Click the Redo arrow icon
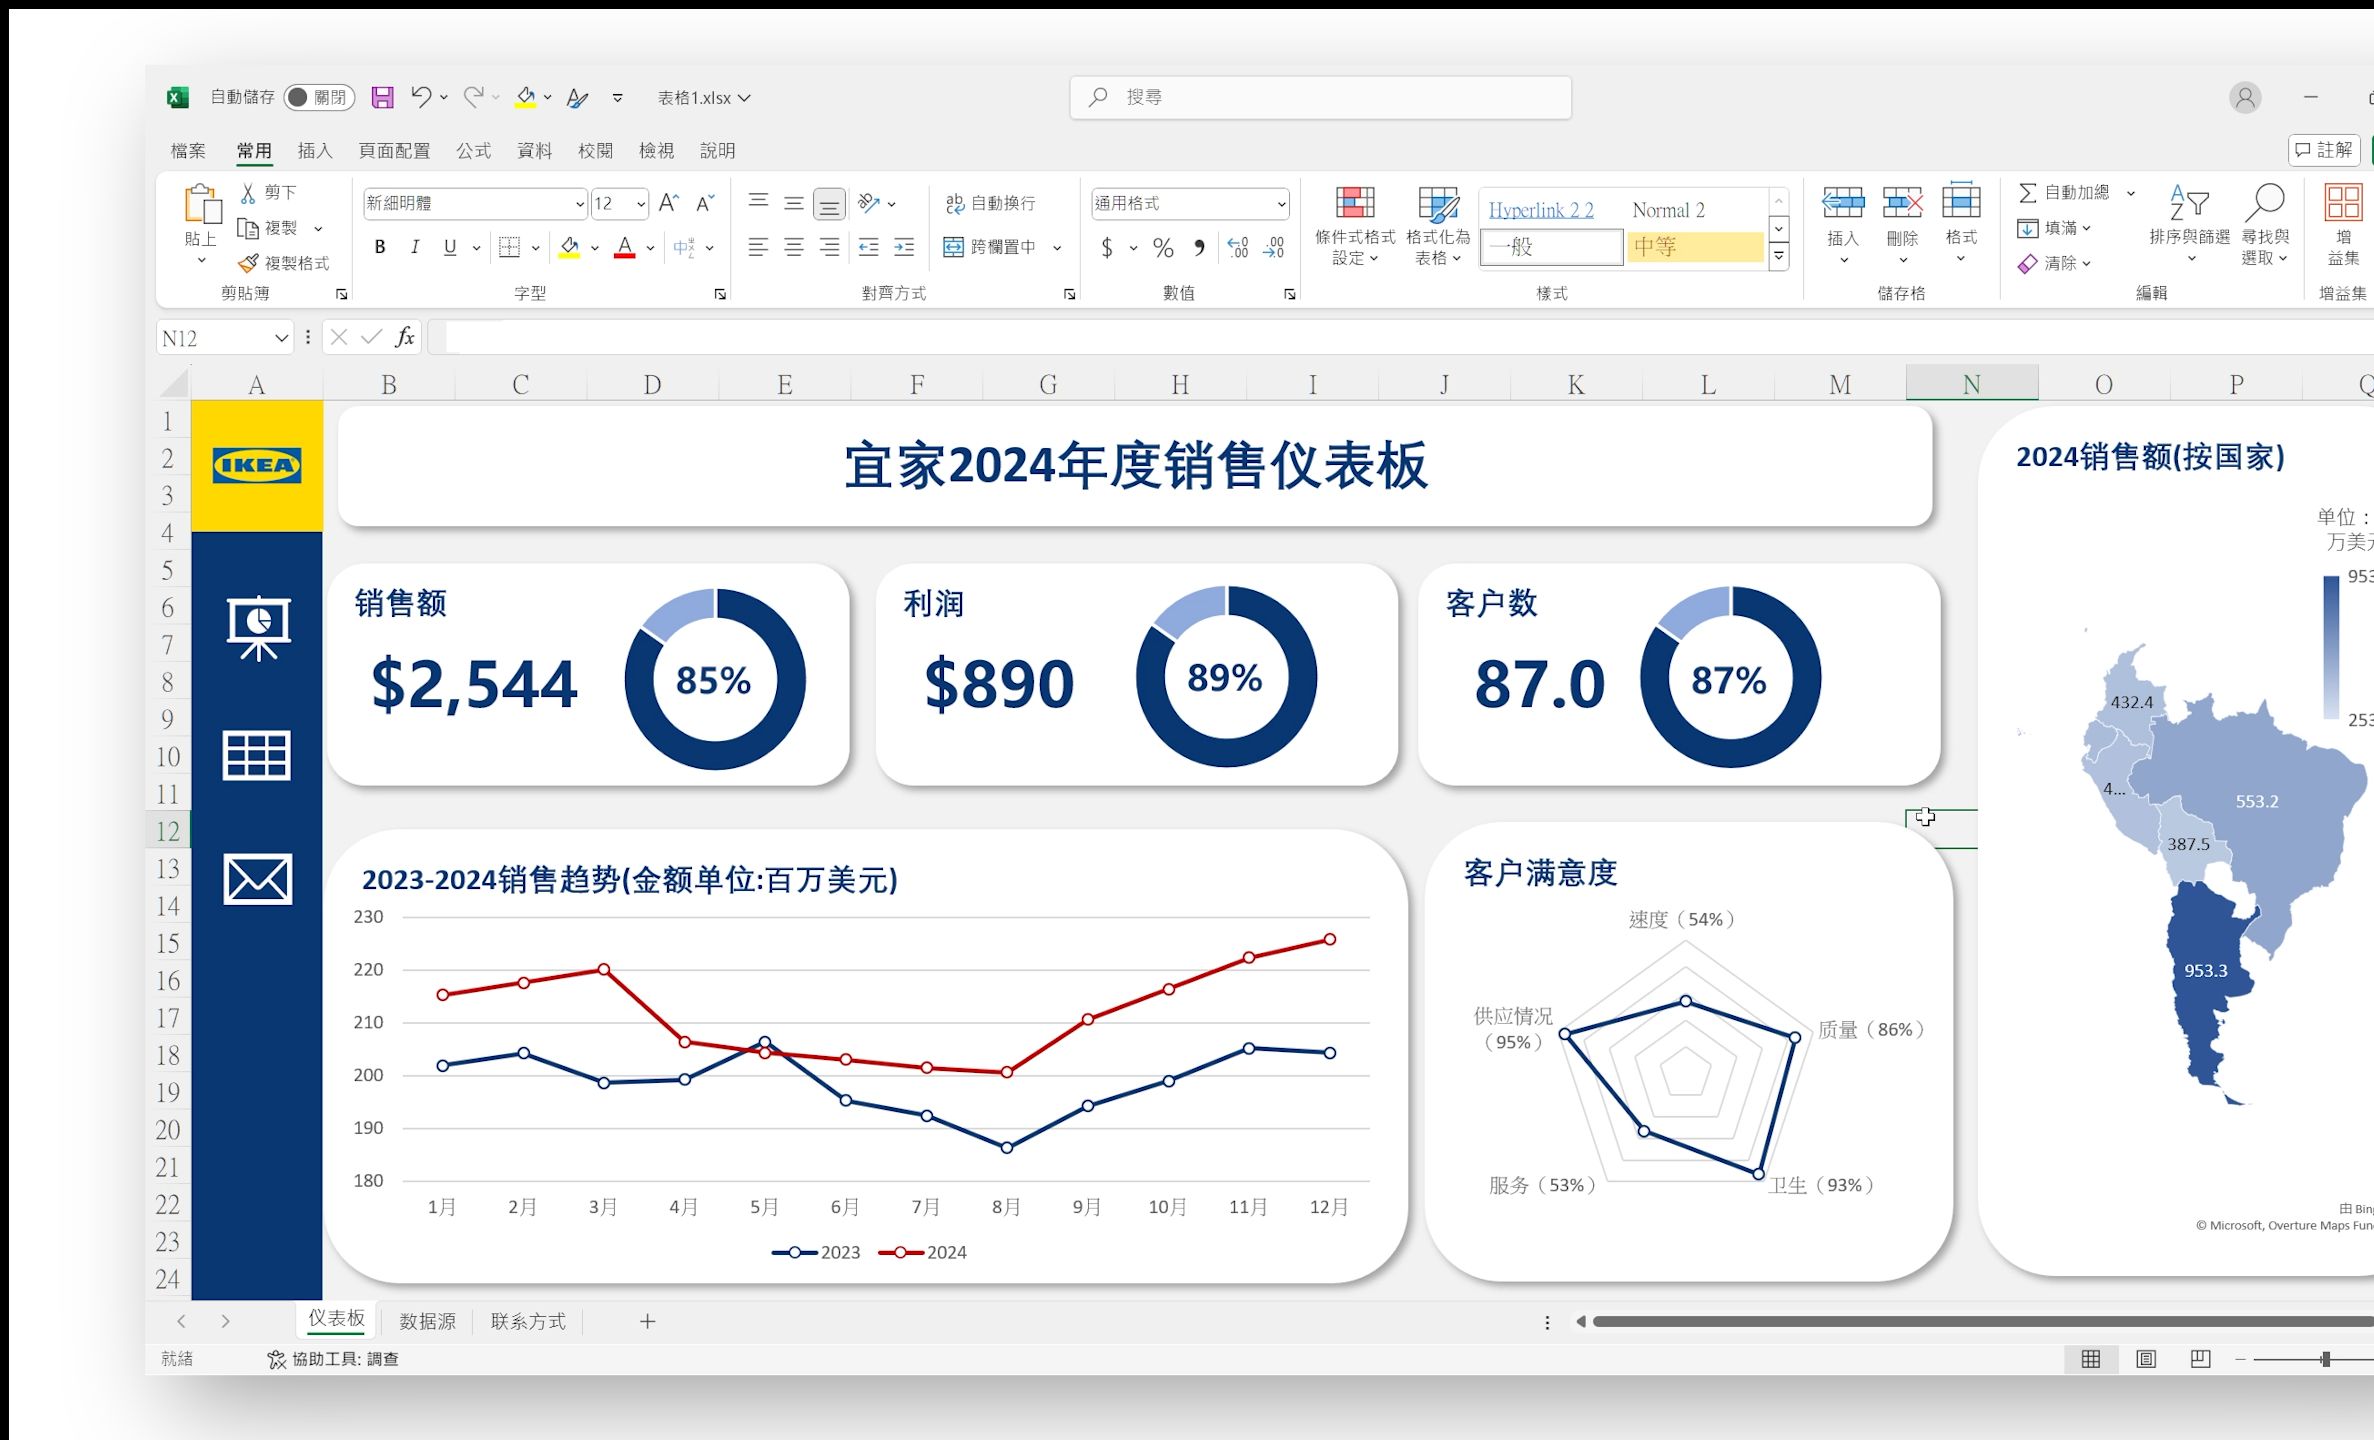Image resolution: width=2374 pixels, height=1440 pixels. (x=473, y=97)
